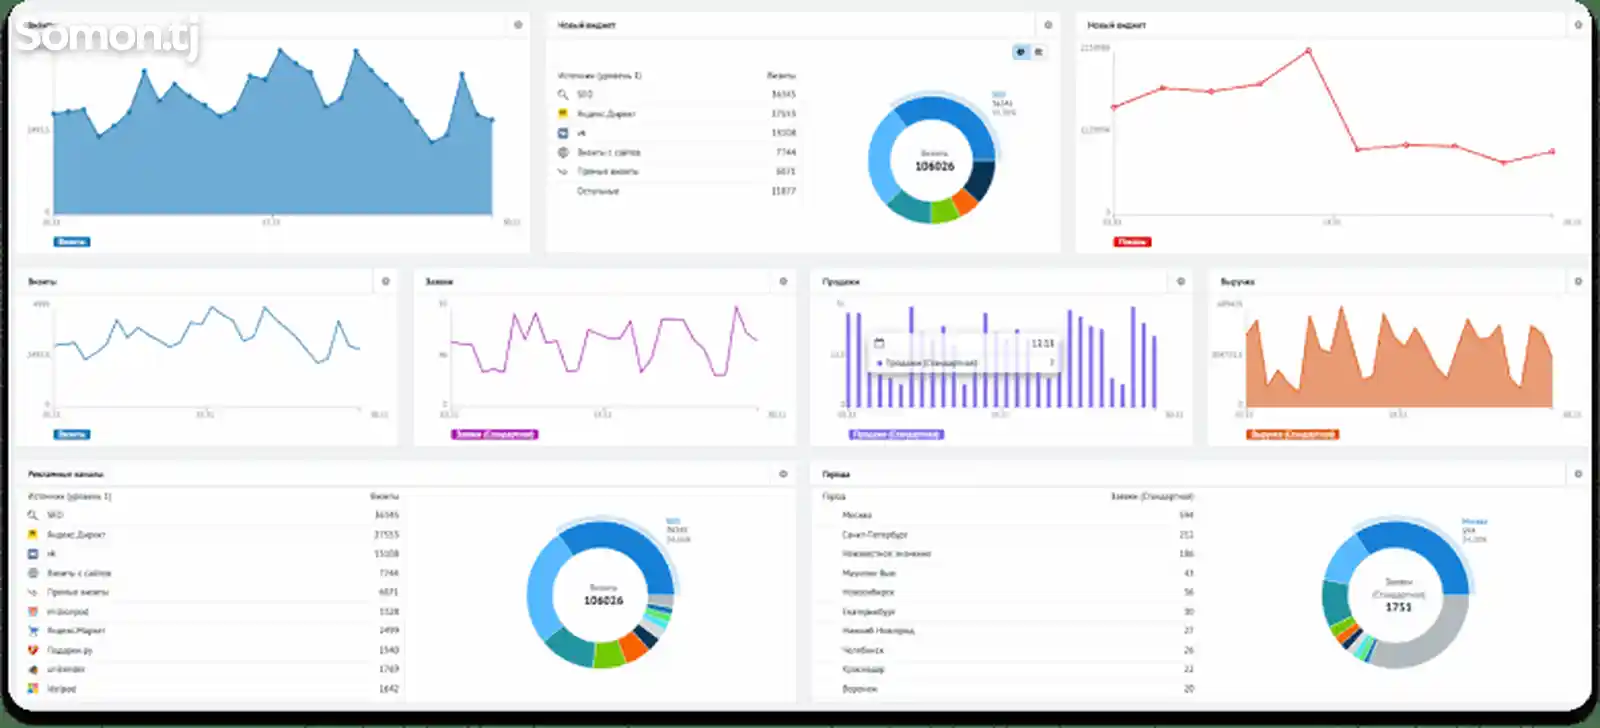Select Челябинск row in Города table
The image size is (1600, 728).
tap(1008, 650)
